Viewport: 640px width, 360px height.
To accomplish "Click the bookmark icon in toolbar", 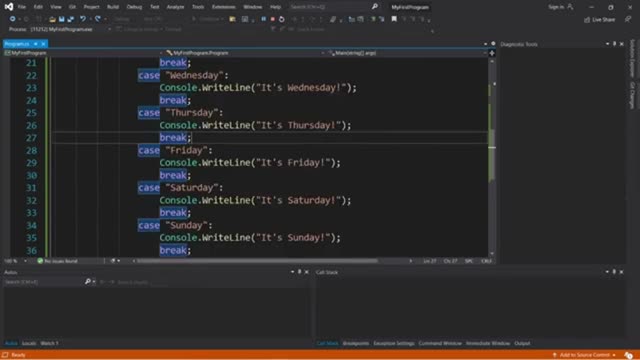I will point(394,19).
